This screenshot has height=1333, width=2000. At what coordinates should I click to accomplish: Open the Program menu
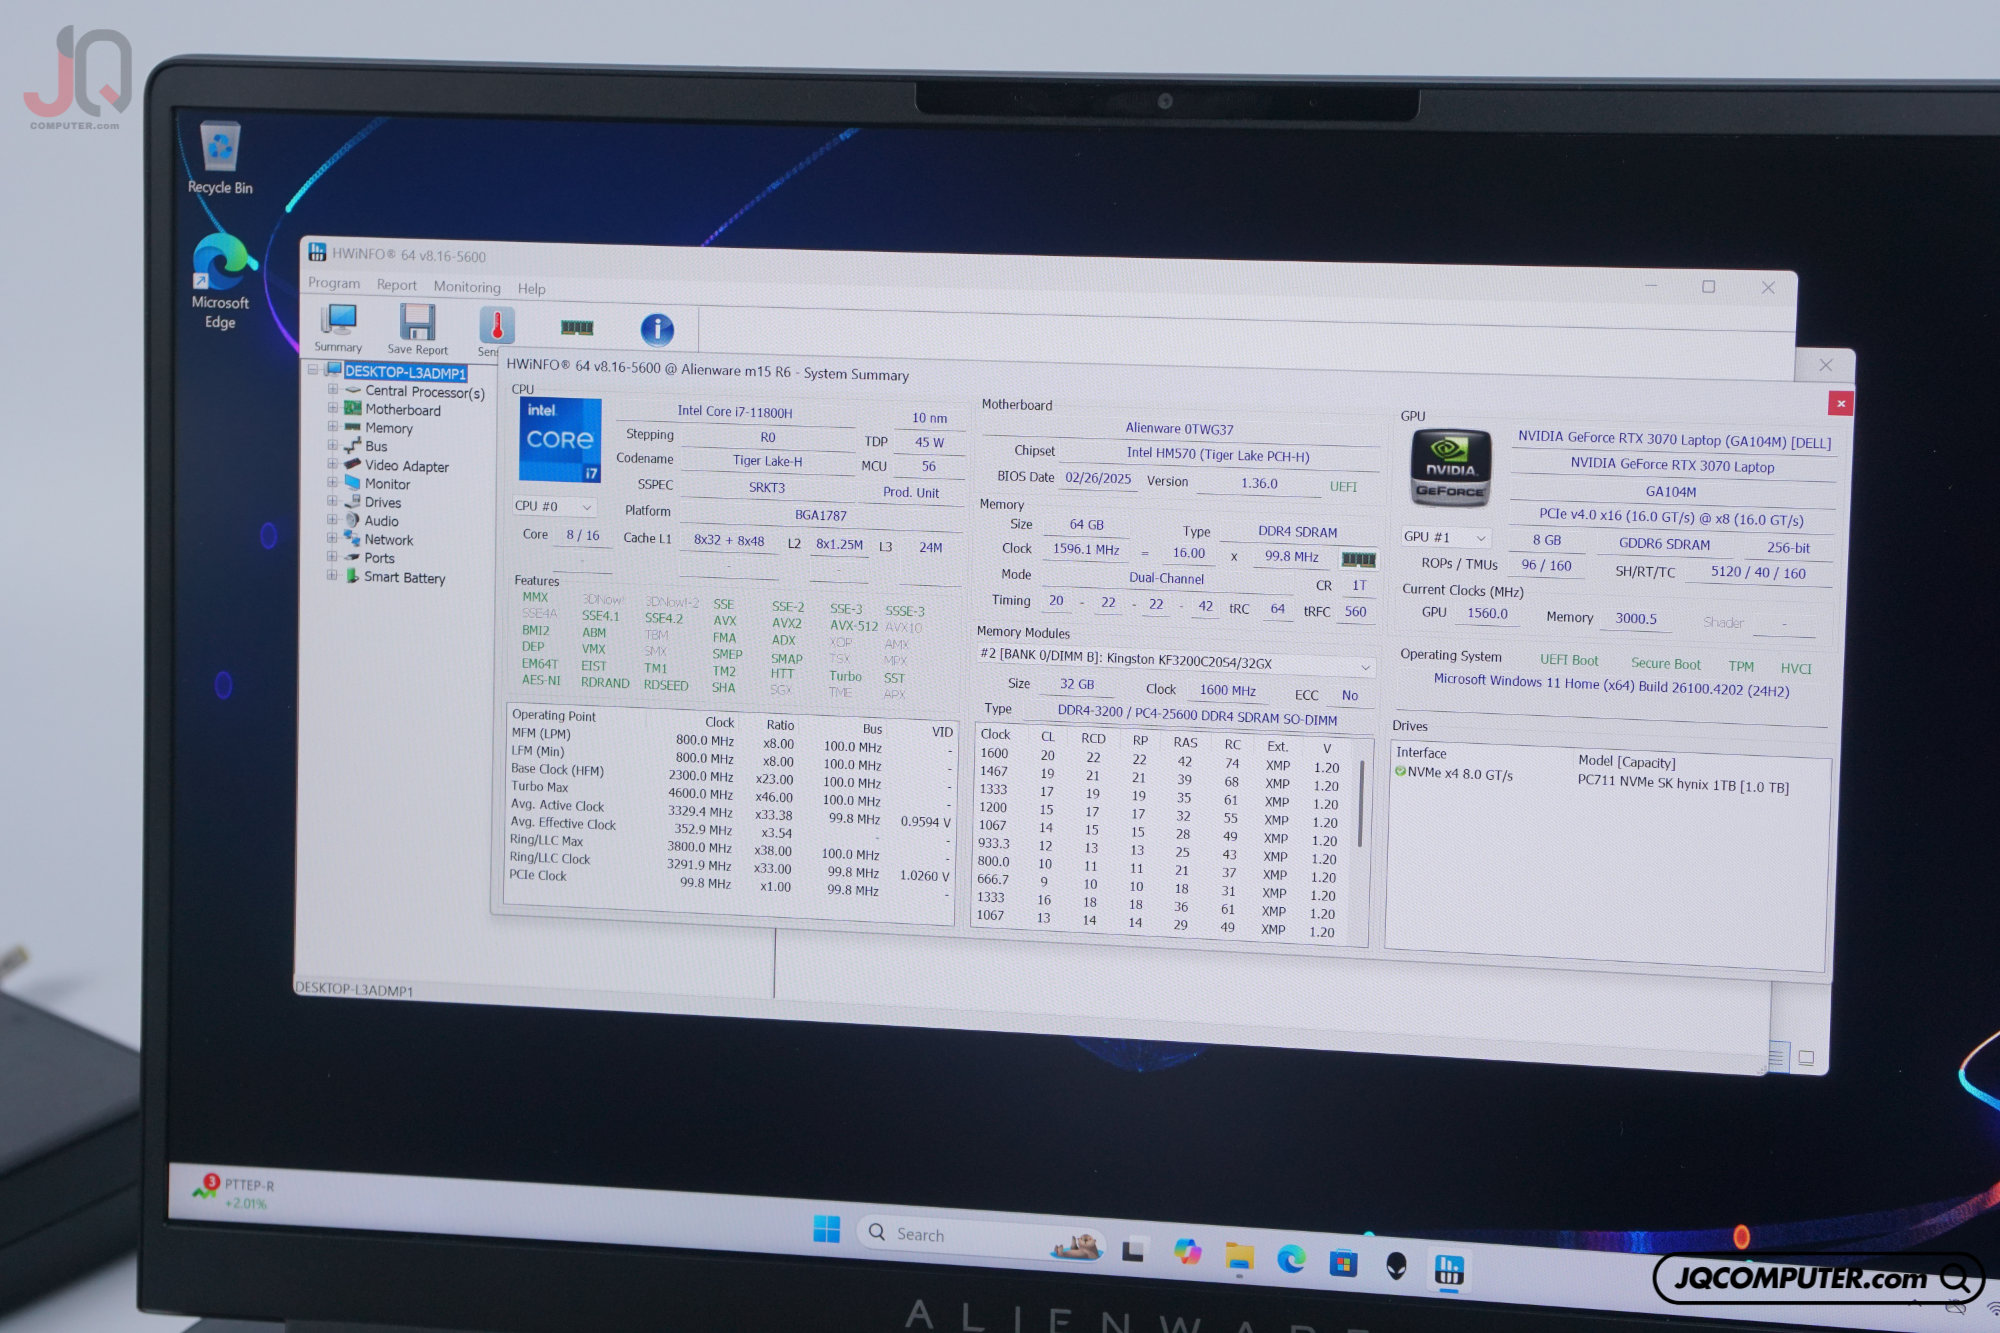pos(334,283)
